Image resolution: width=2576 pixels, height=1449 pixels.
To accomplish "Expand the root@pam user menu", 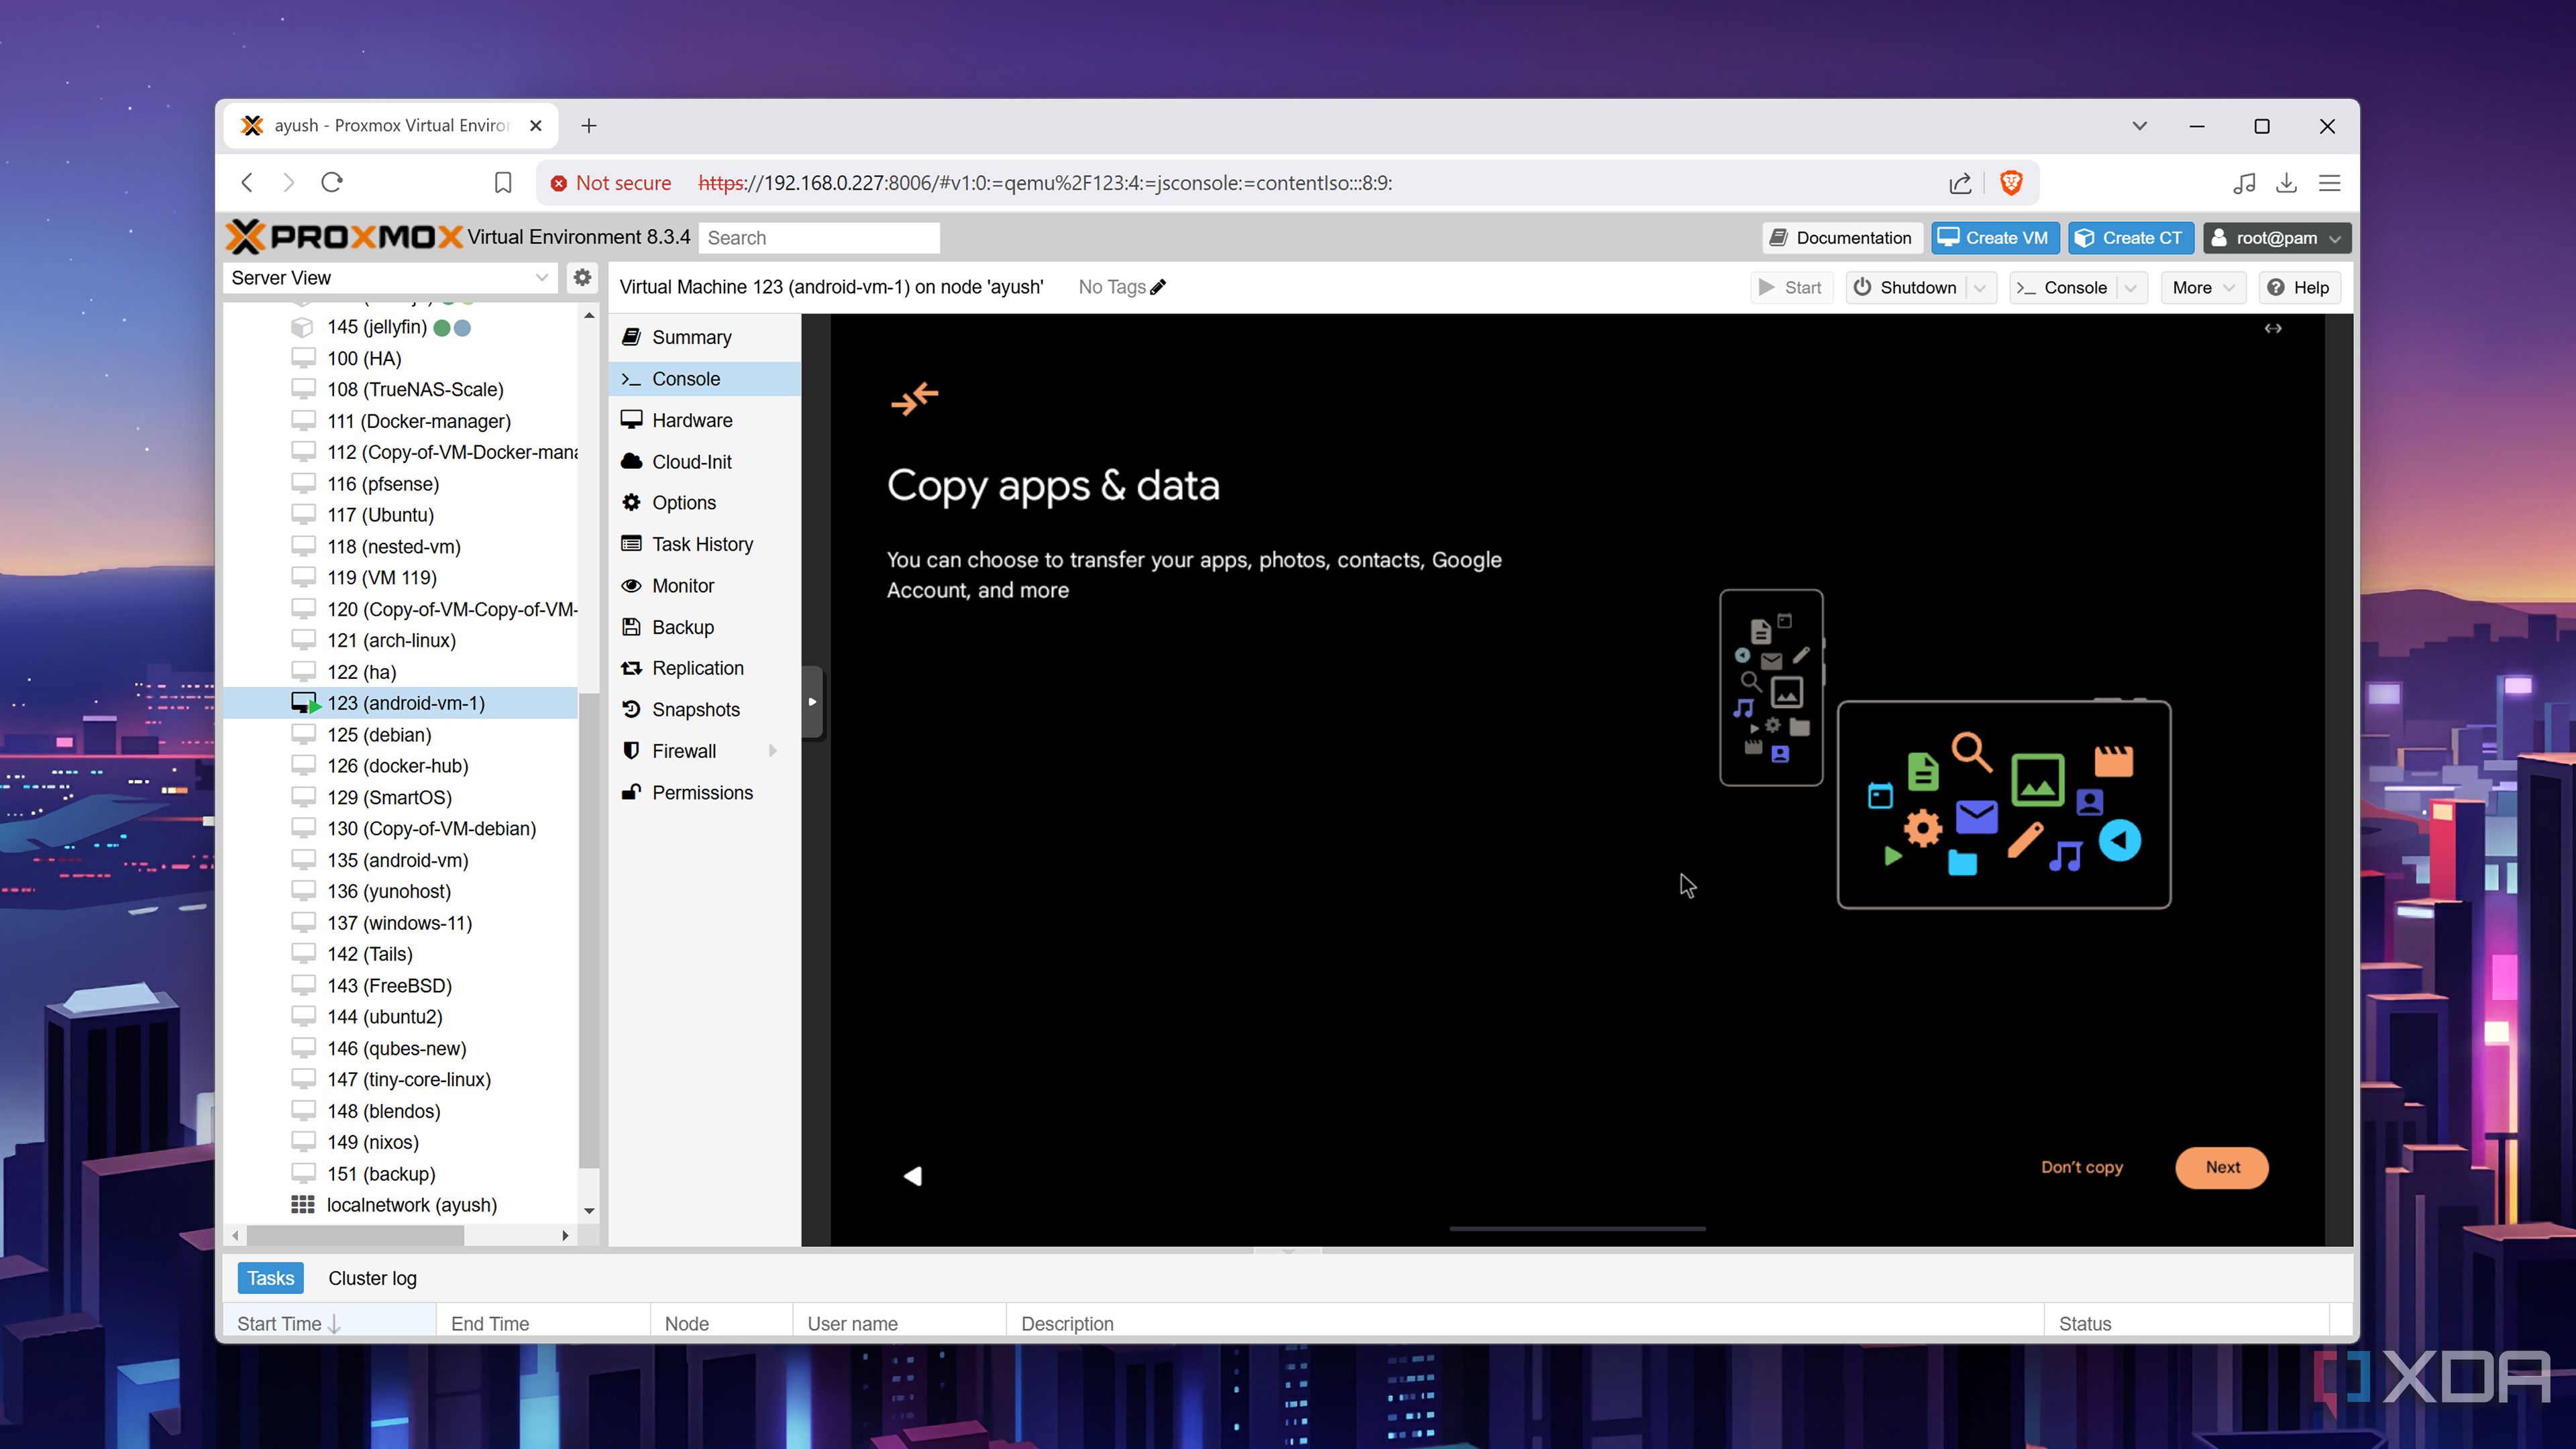I will coord(2276,238).
